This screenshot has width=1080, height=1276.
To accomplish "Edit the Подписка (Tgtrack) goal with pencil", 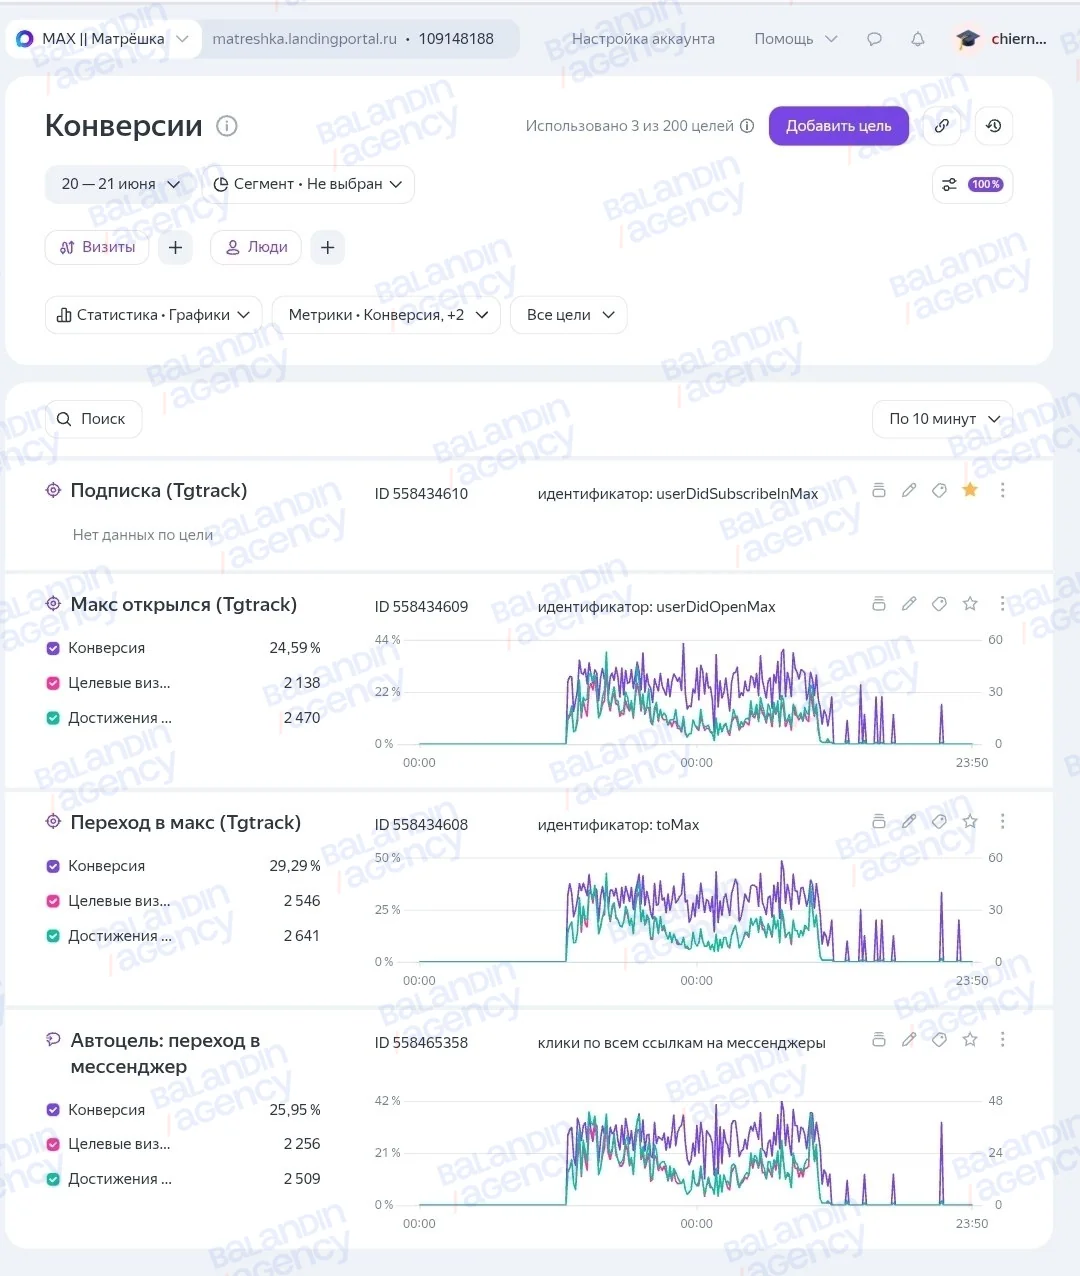I will 909,490.
